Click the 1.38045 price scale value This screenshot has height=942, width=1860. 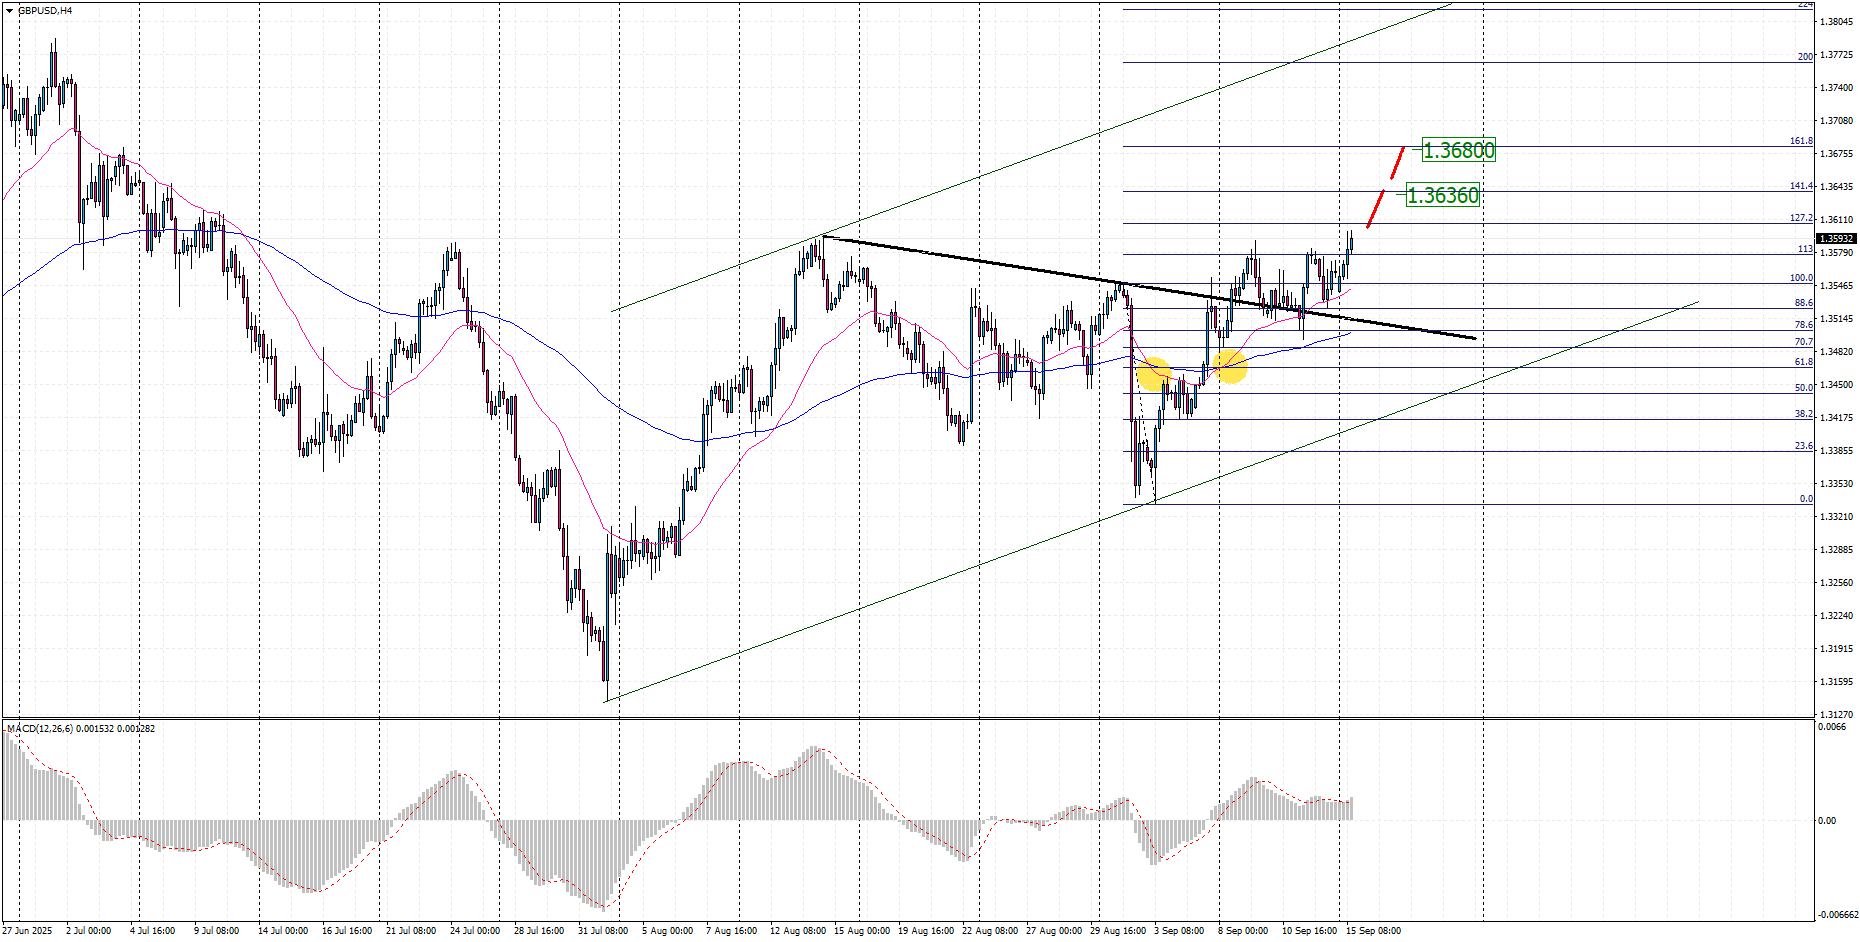tap(1836, 22)
